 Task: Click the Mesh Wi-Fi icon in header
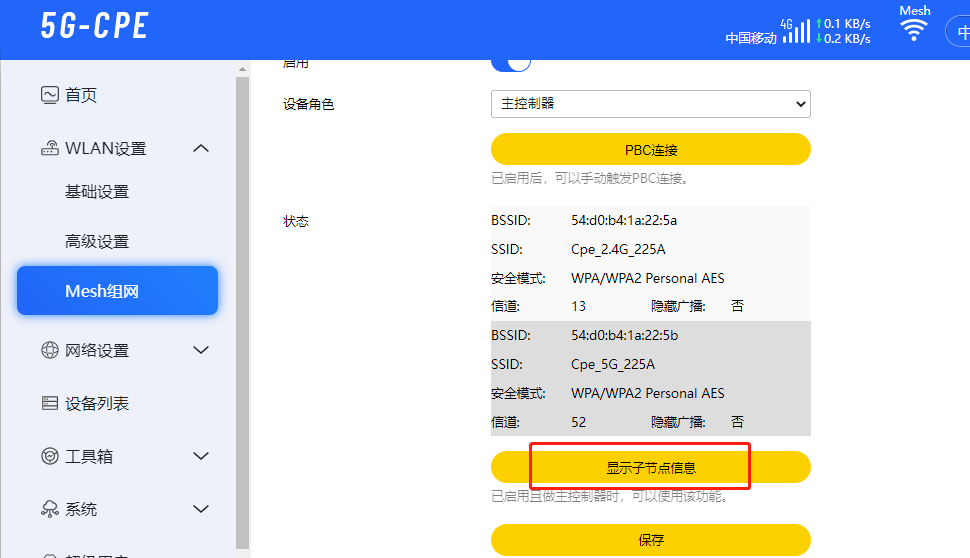click(x=913, y=29)
